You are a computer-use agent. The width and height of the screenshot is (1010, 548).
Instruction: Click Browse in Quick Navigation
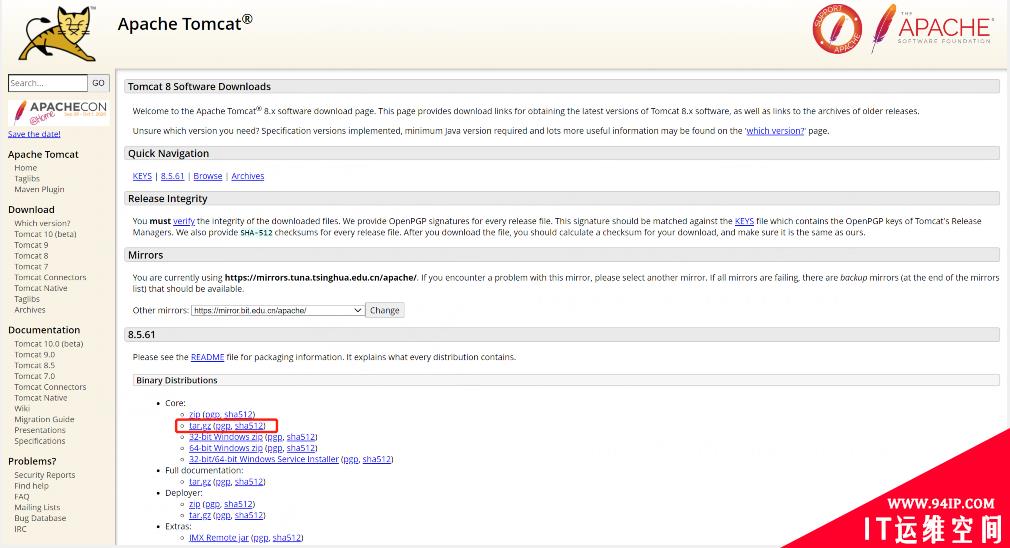[x=208, y=176]
